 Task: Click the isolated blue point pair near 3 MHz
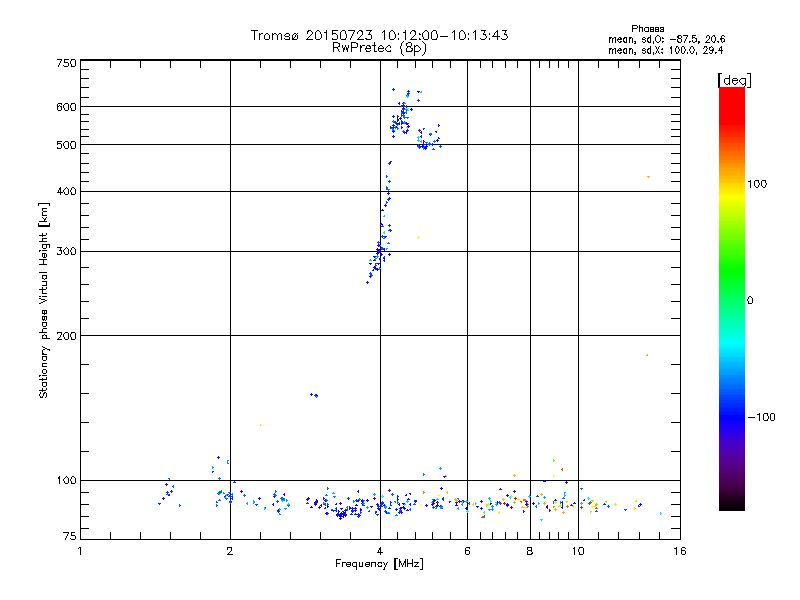pyautogui.click(x=314, y=395)
